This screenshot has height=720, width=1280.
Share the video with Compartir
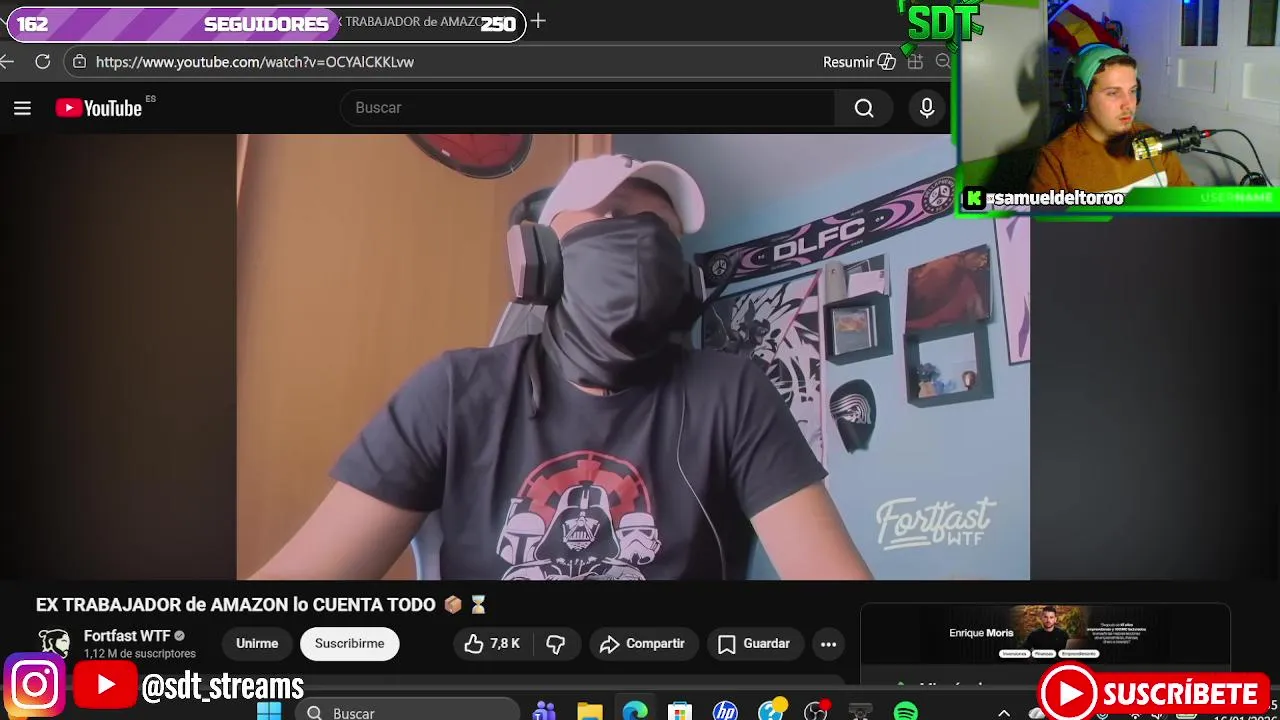pos(642,644)
